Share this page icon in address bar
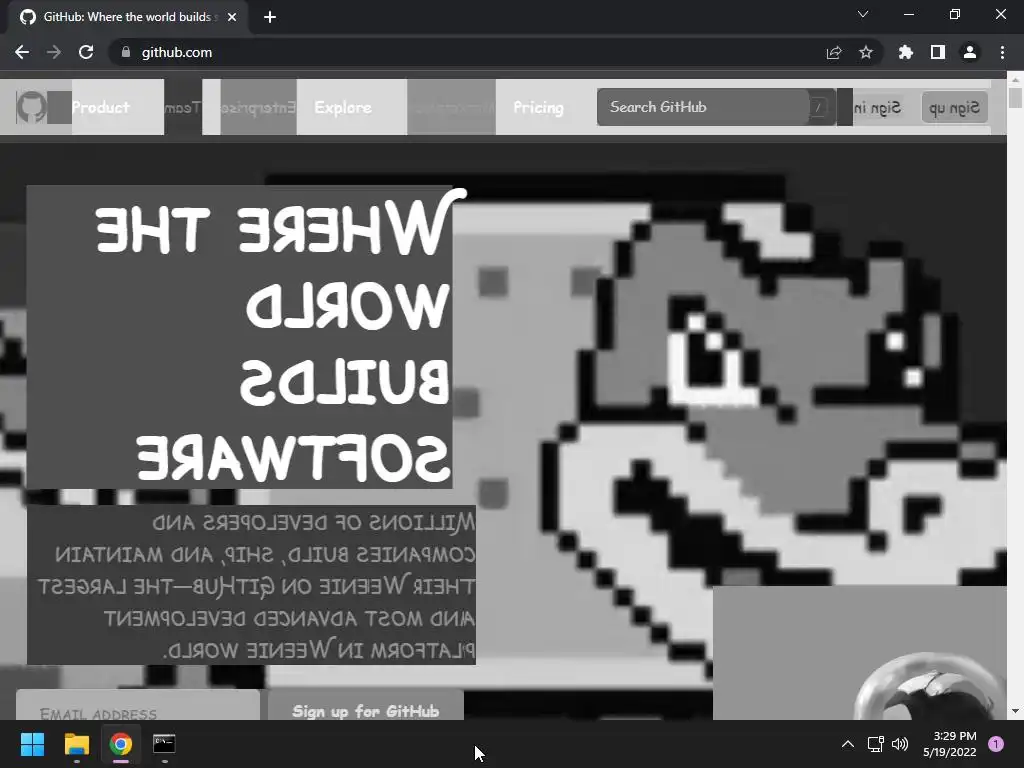Screen dimensions: 1024x768 click(x=834, y=52)
